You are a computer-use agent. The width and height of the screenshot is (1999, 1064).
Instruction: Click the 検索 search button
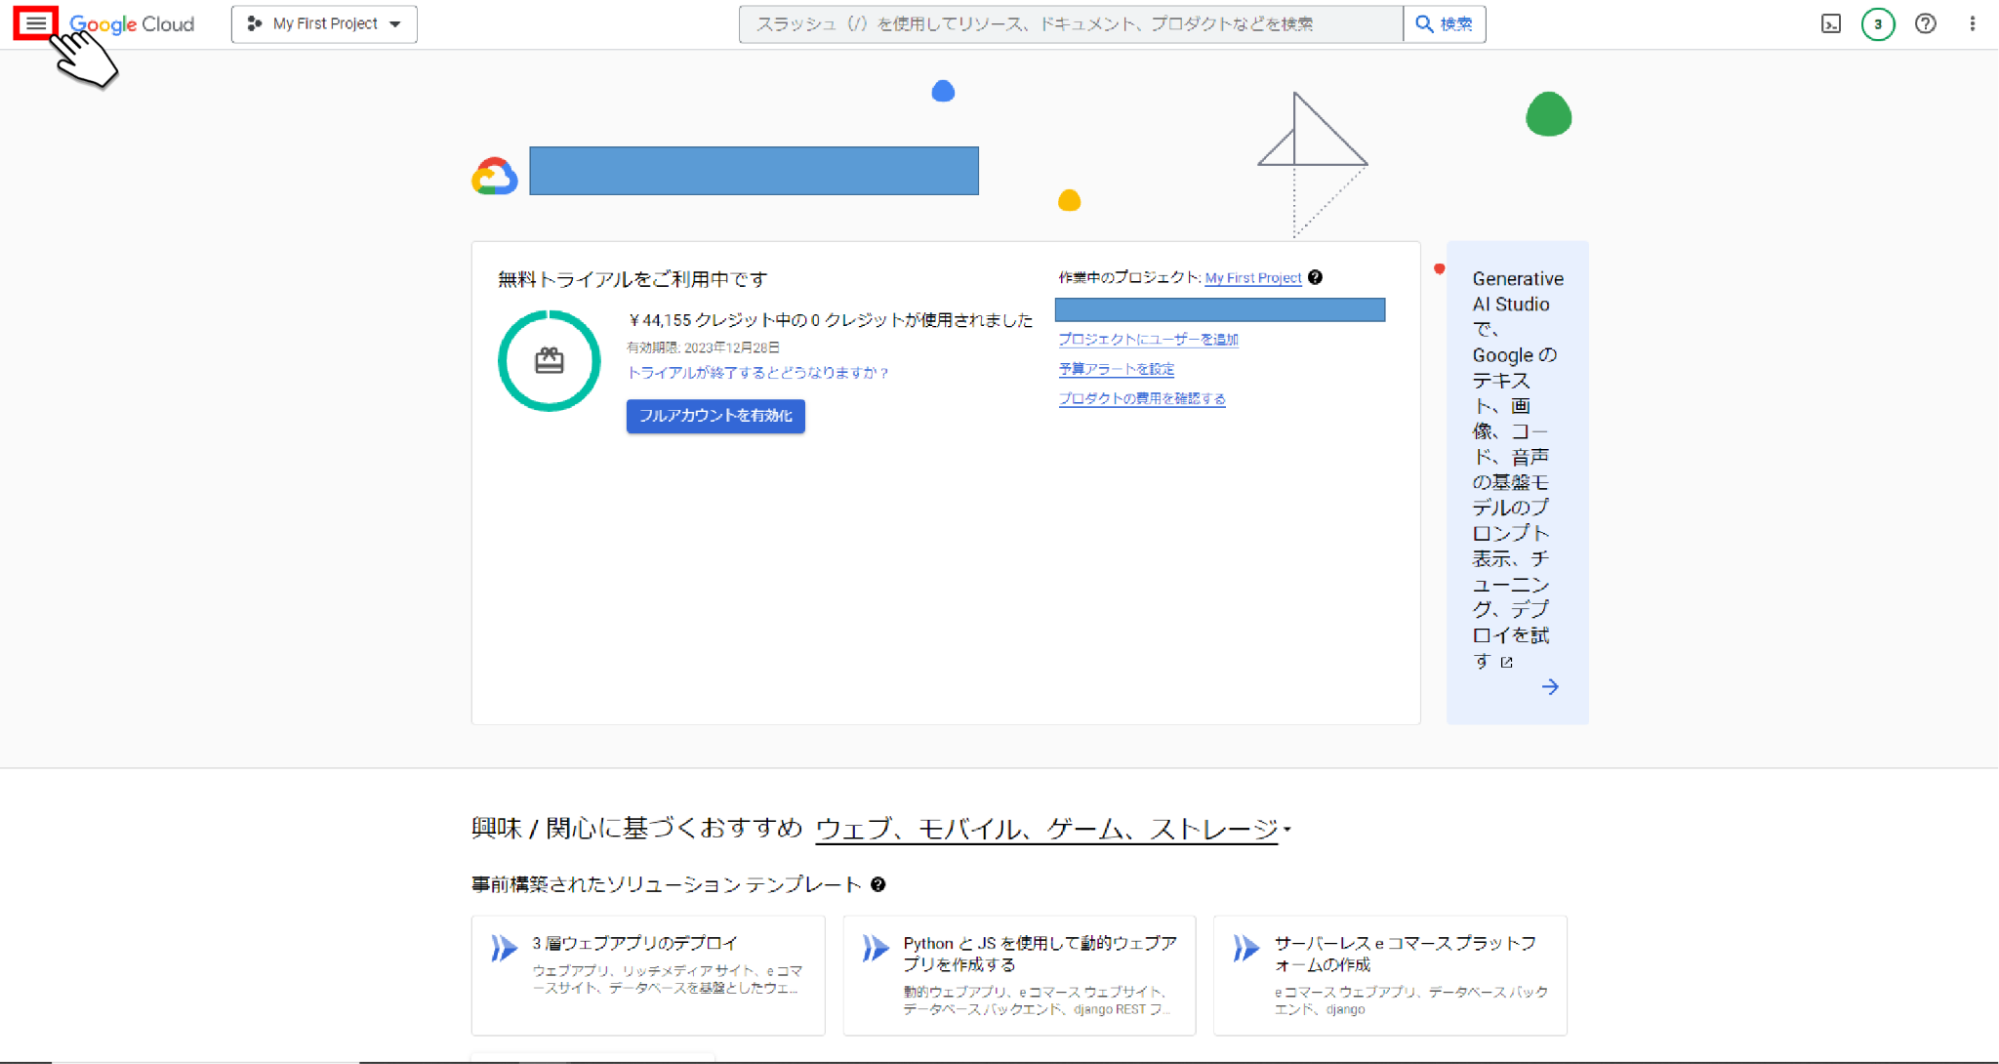pyautogui.click(x=1444, y=24)
